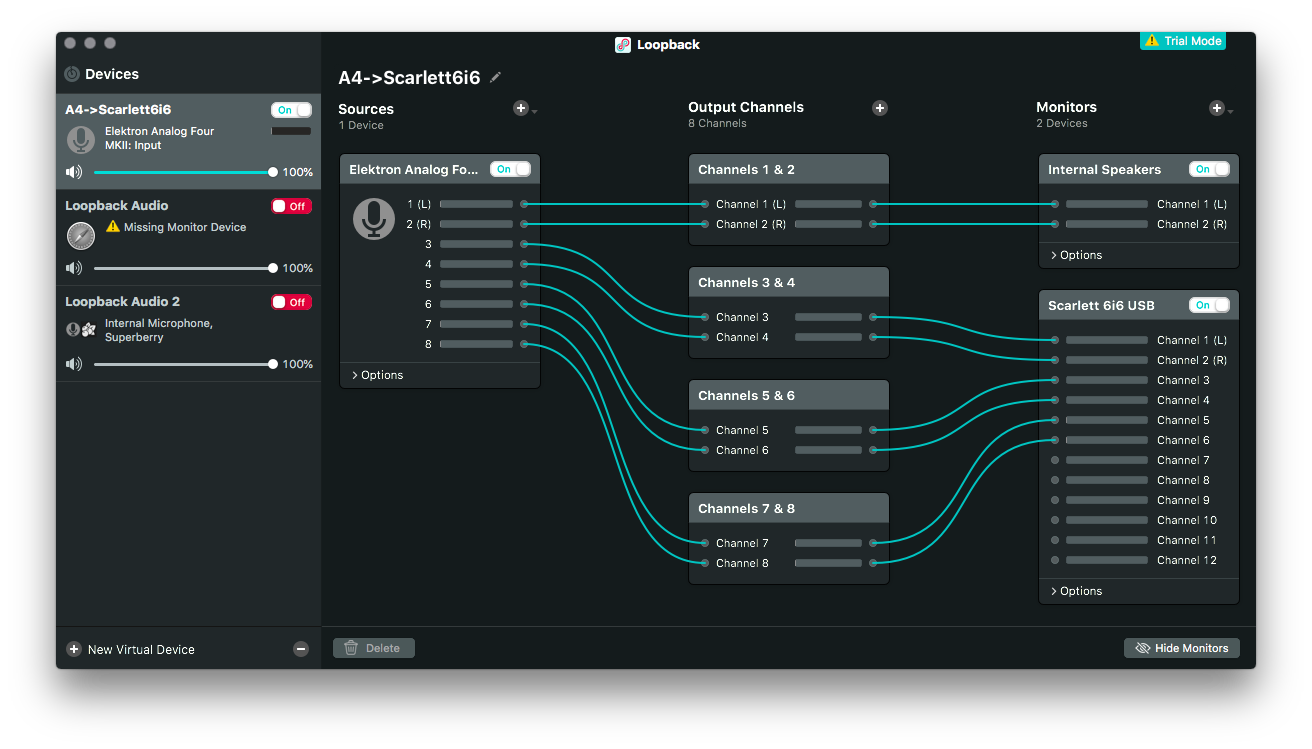Click the Delete button
1312x749 pixels.
point(373,648)
